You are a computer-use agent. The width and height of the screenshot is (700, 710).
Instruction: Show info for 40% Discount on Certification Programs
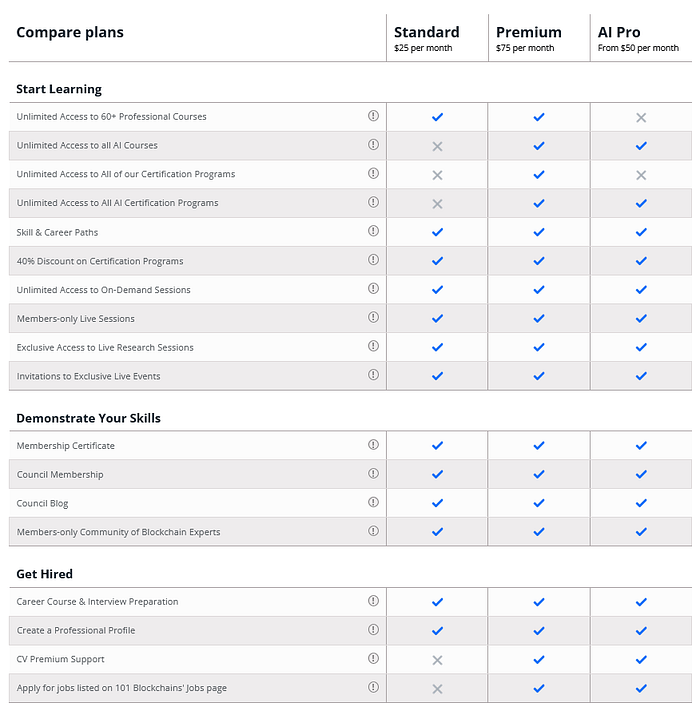(x=373, y=260)
